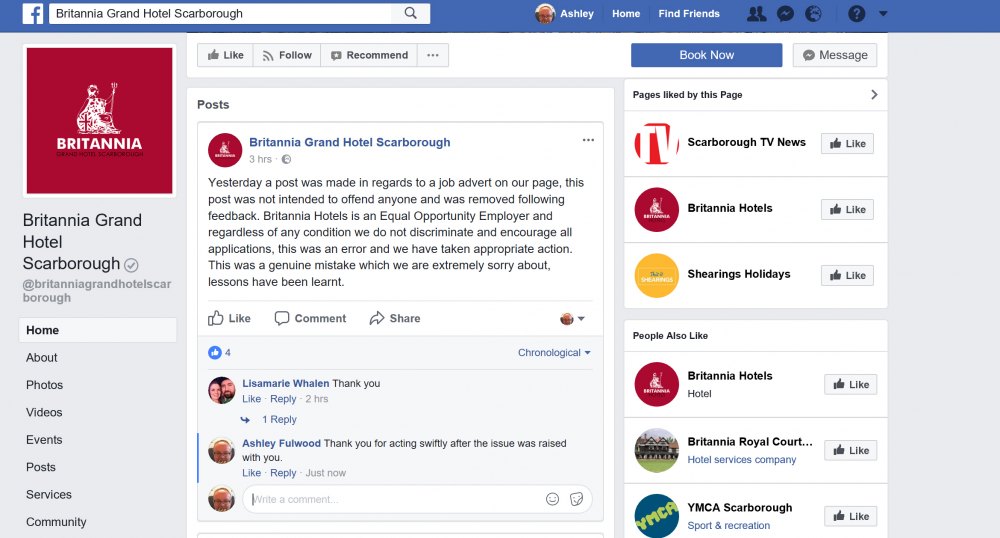Image resolution: width=1000 pixels, height=538 pixels.
Task: Click the reply arrow icon beside 1 Reply
Action: pyautogui.click(x=246, y=419)
